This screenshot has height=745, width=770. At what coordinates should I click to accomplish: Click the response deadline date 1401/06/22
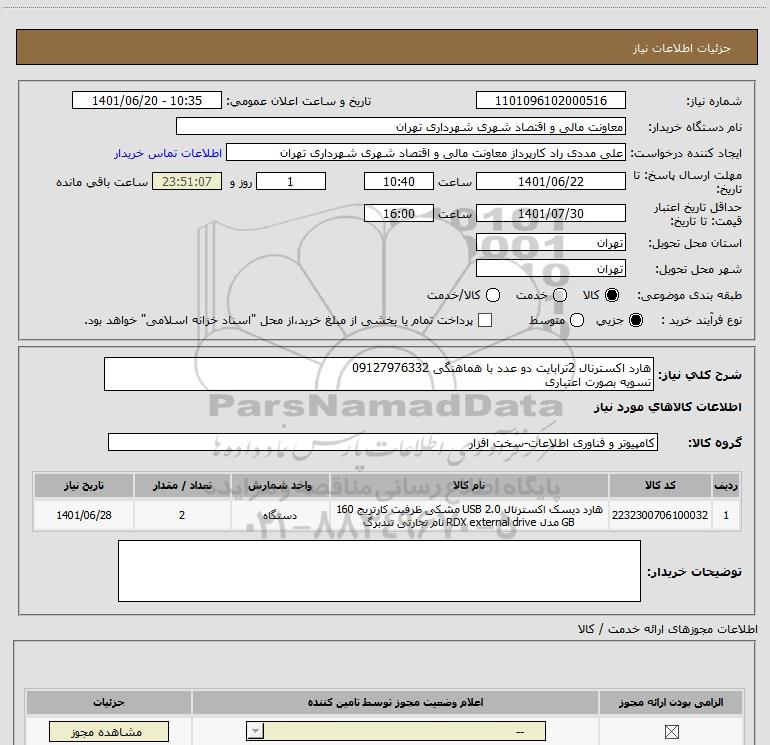coord(550,181)
